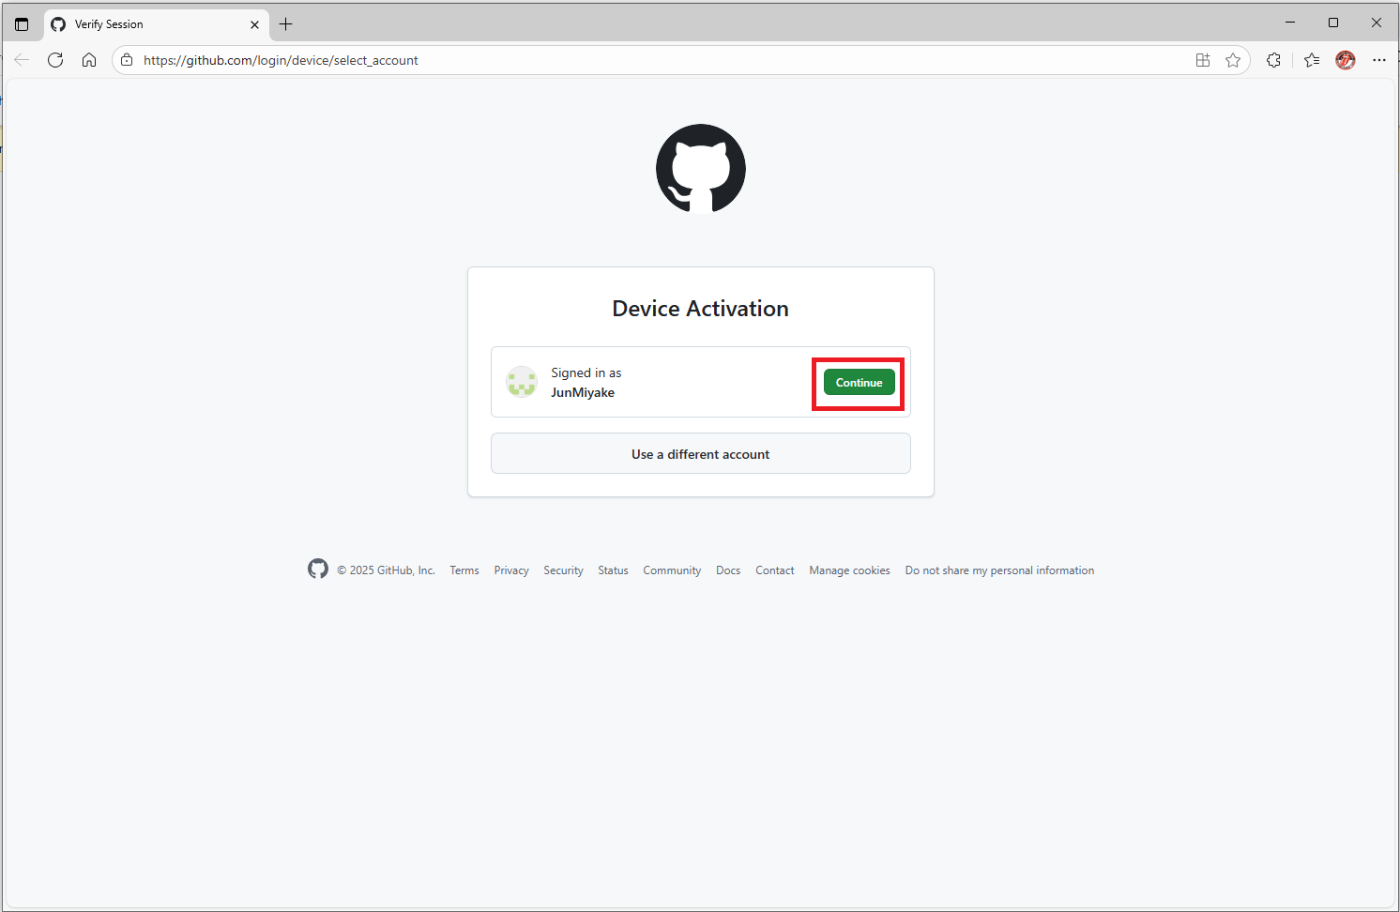Refresh the page with reload icon
Viewport: 1400px width, 912px height.
point(55,60)
